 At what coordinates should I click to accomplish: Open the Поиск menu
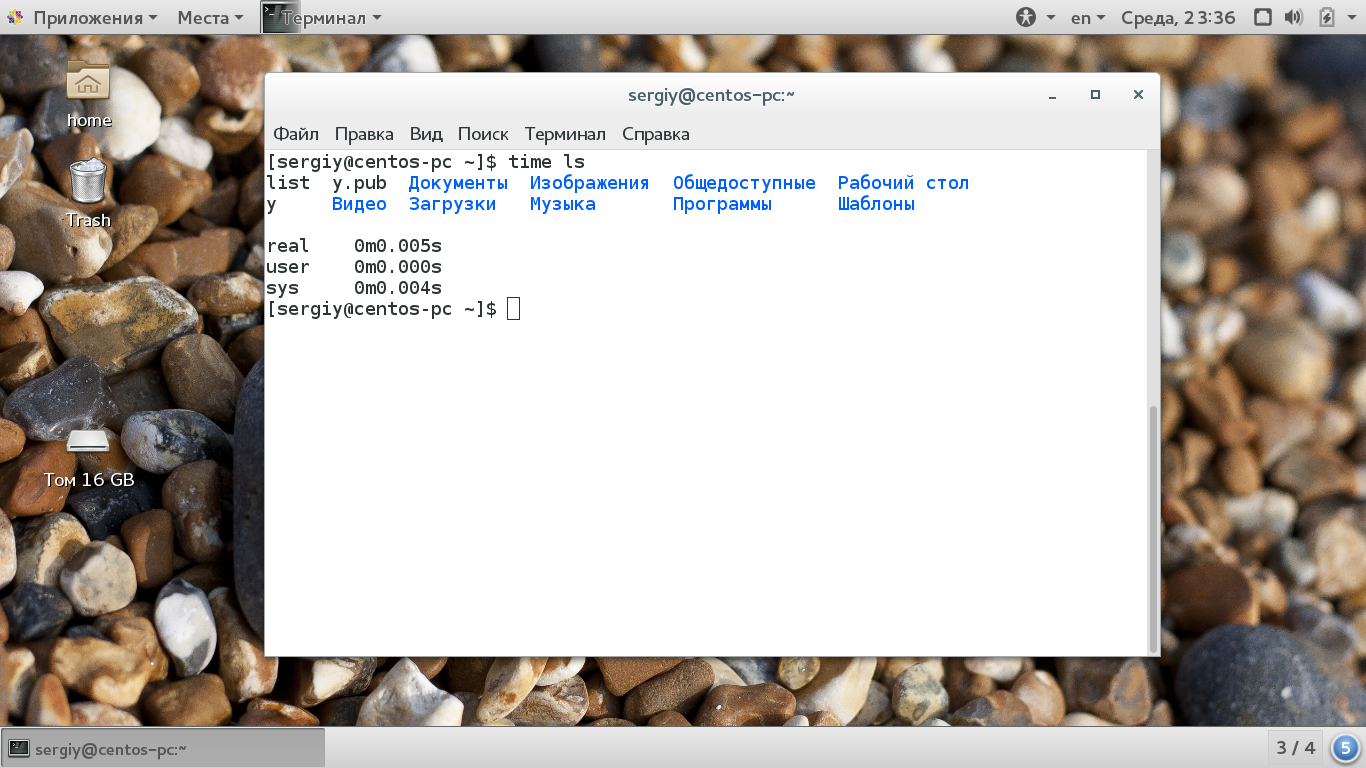click(x=483, y=134)
